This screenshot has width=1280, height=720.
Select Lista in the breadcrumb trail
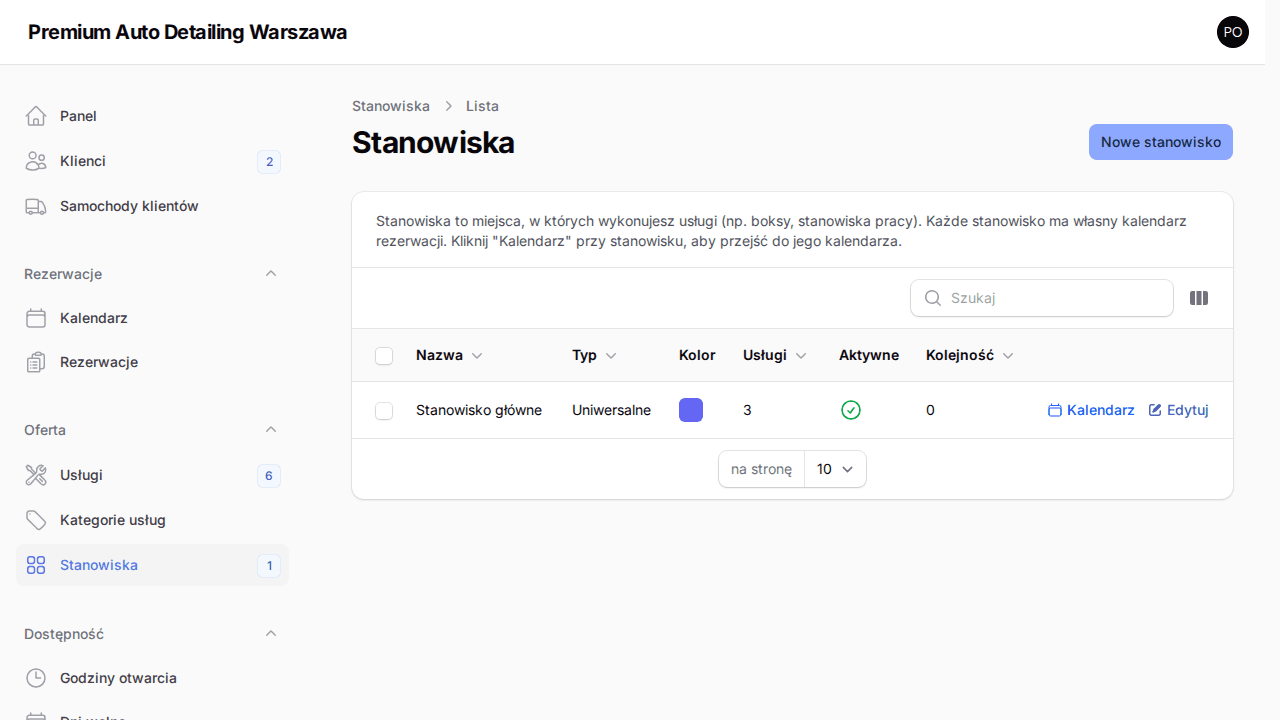(x=482, y=106)
